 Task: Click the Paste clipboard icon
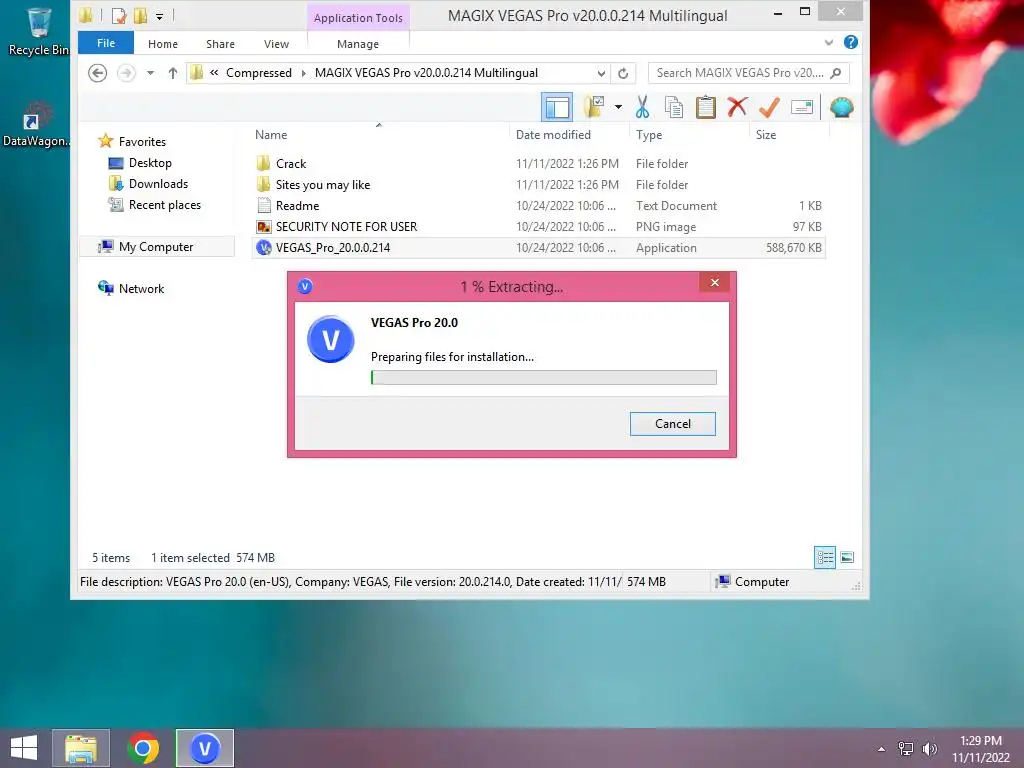point(705,107)
